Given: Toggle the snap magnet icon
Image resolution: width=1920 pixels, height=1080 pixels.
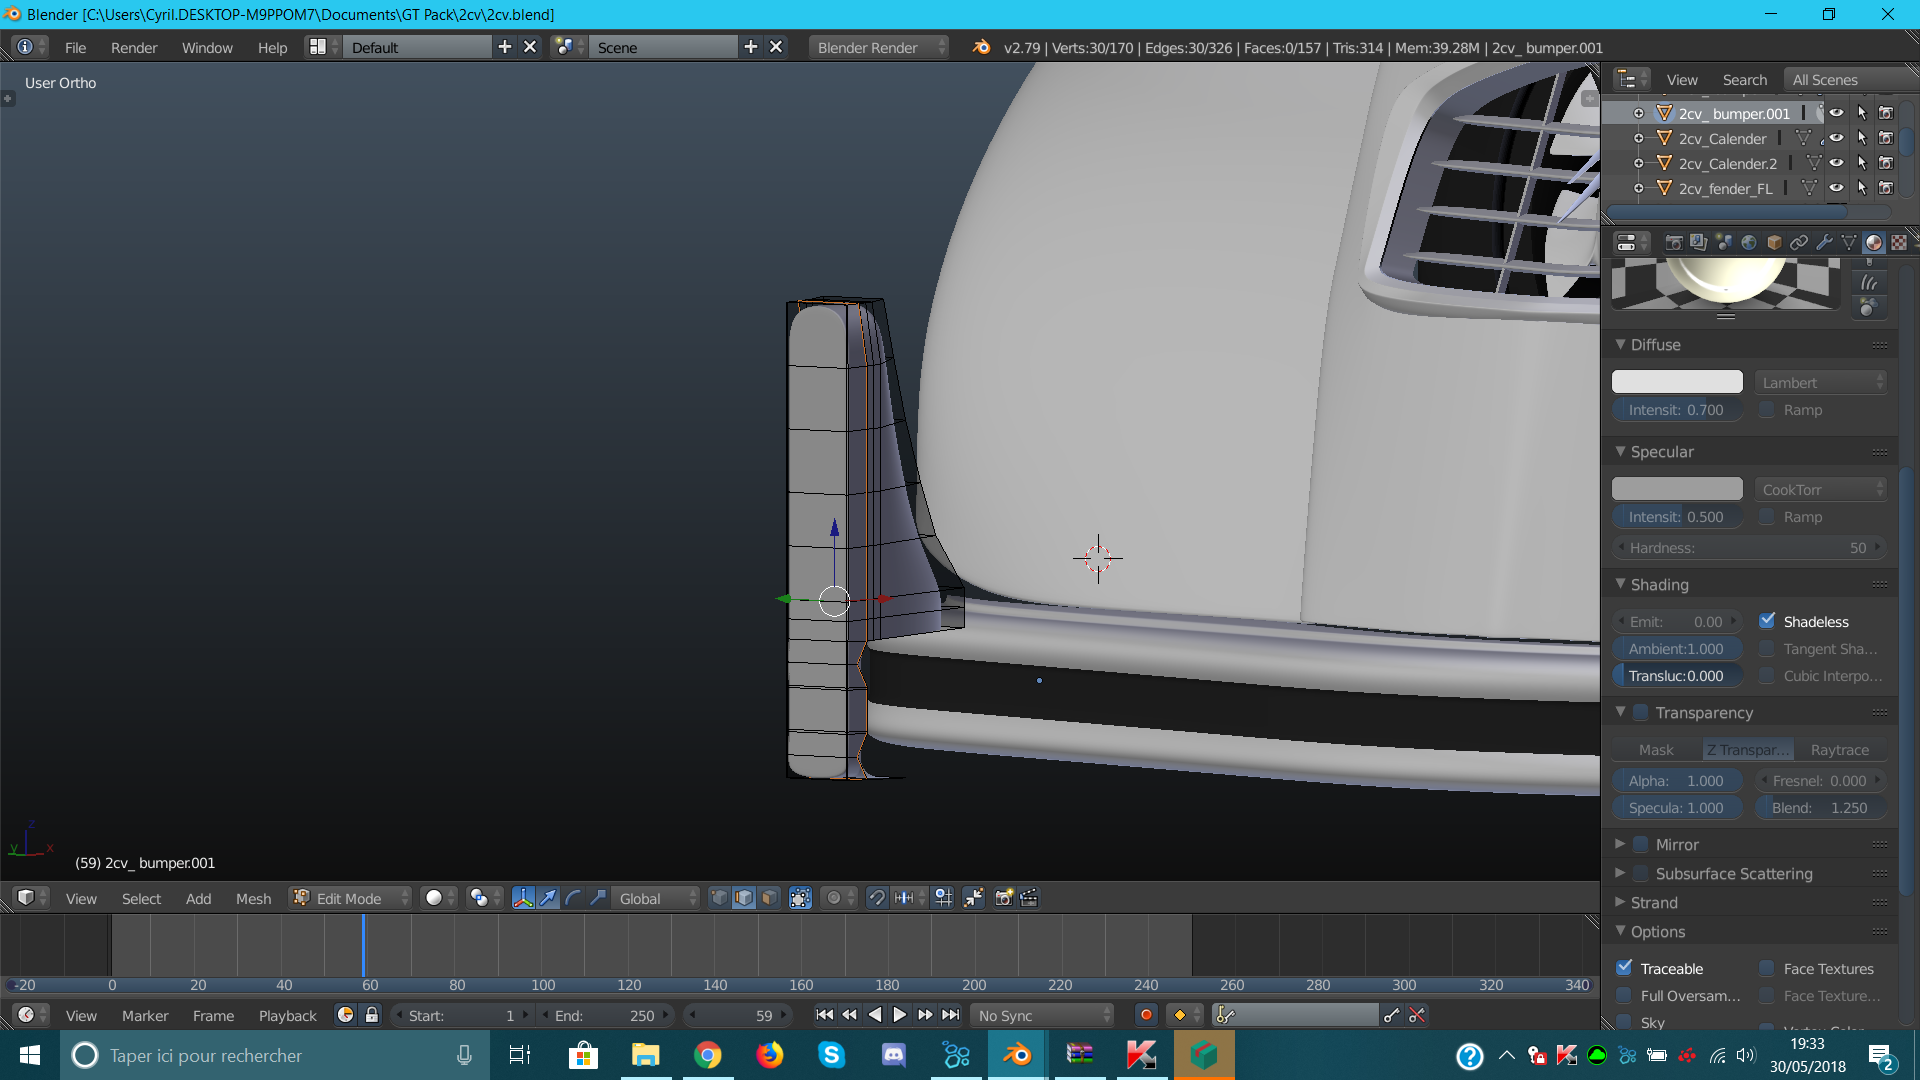Looking at the screenshot, I should click(876, 898).
